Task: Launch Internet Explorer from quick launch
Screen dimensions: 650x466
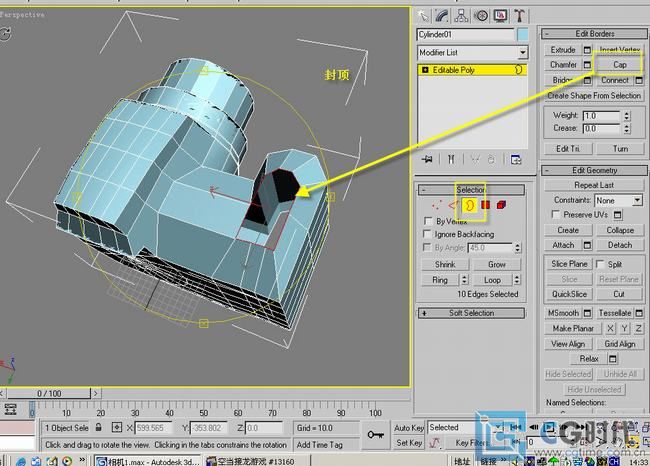Action: coord(21,461)
